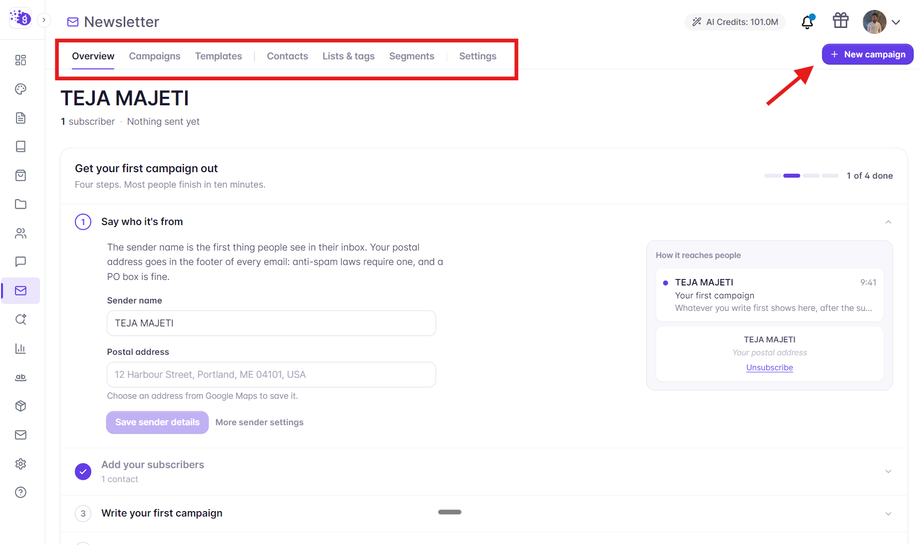This screenshot has width=919, height=545.
Task: Open the gift rewards icon
Action: [840, 21]
